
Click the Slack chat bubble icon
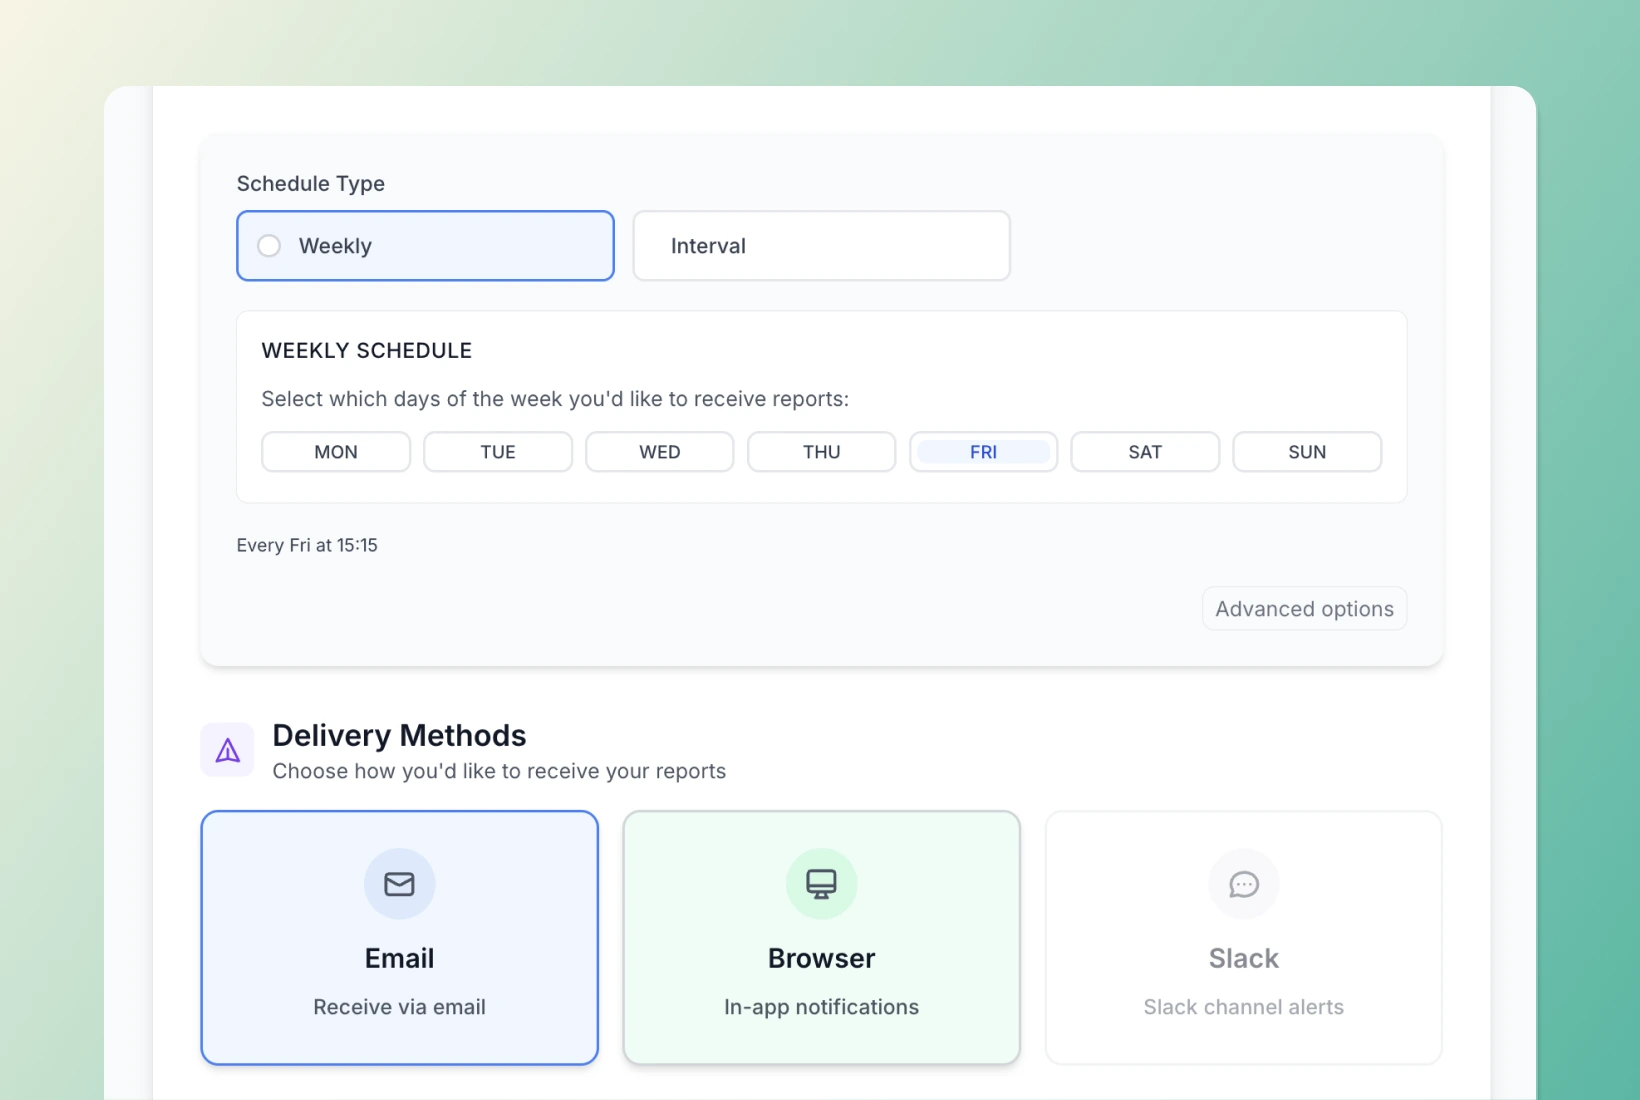[1243, 884]
